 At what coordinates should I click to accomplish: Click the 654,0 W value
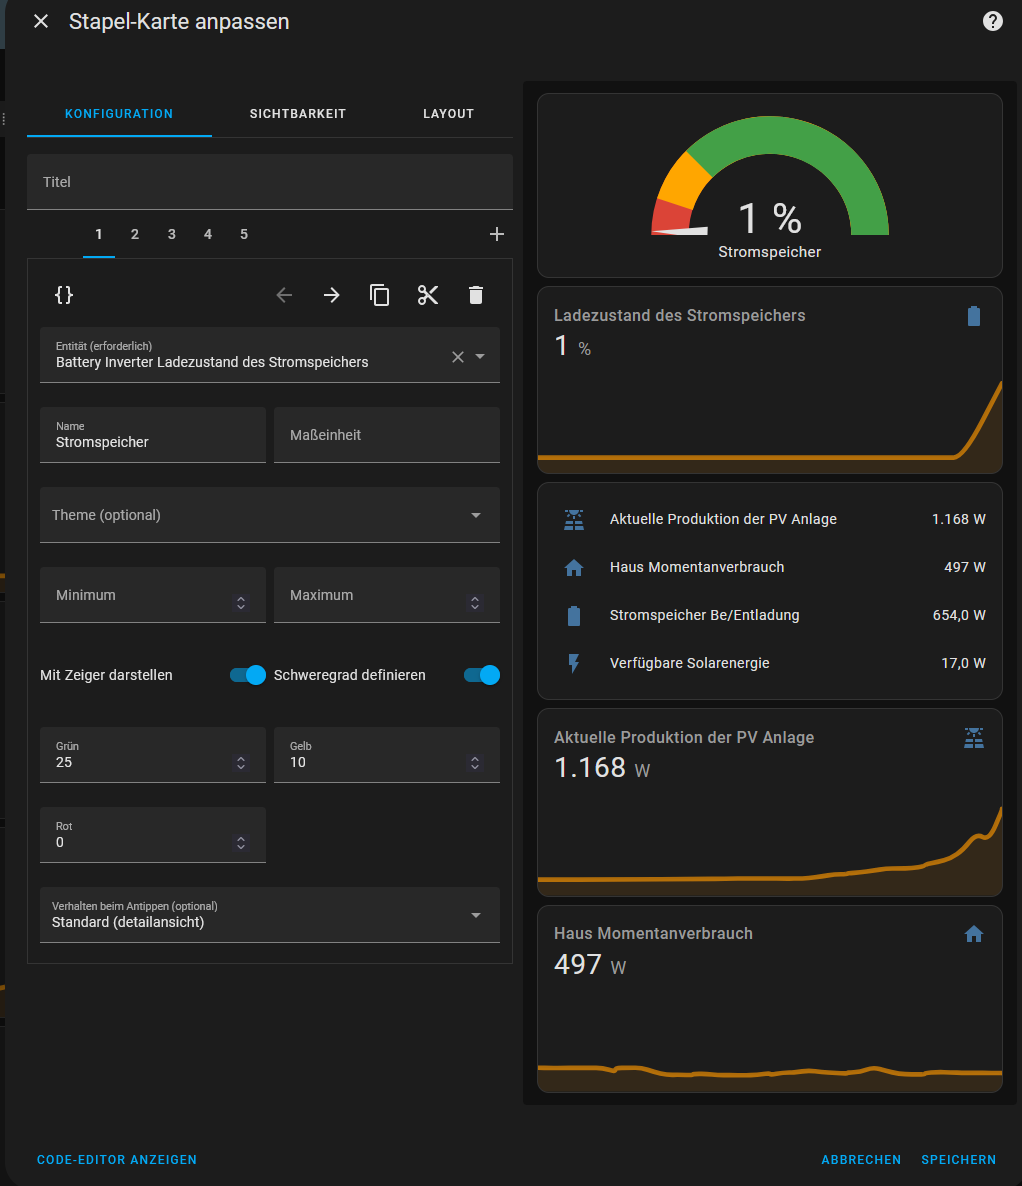pyautogui.click(x=958, y=615)
